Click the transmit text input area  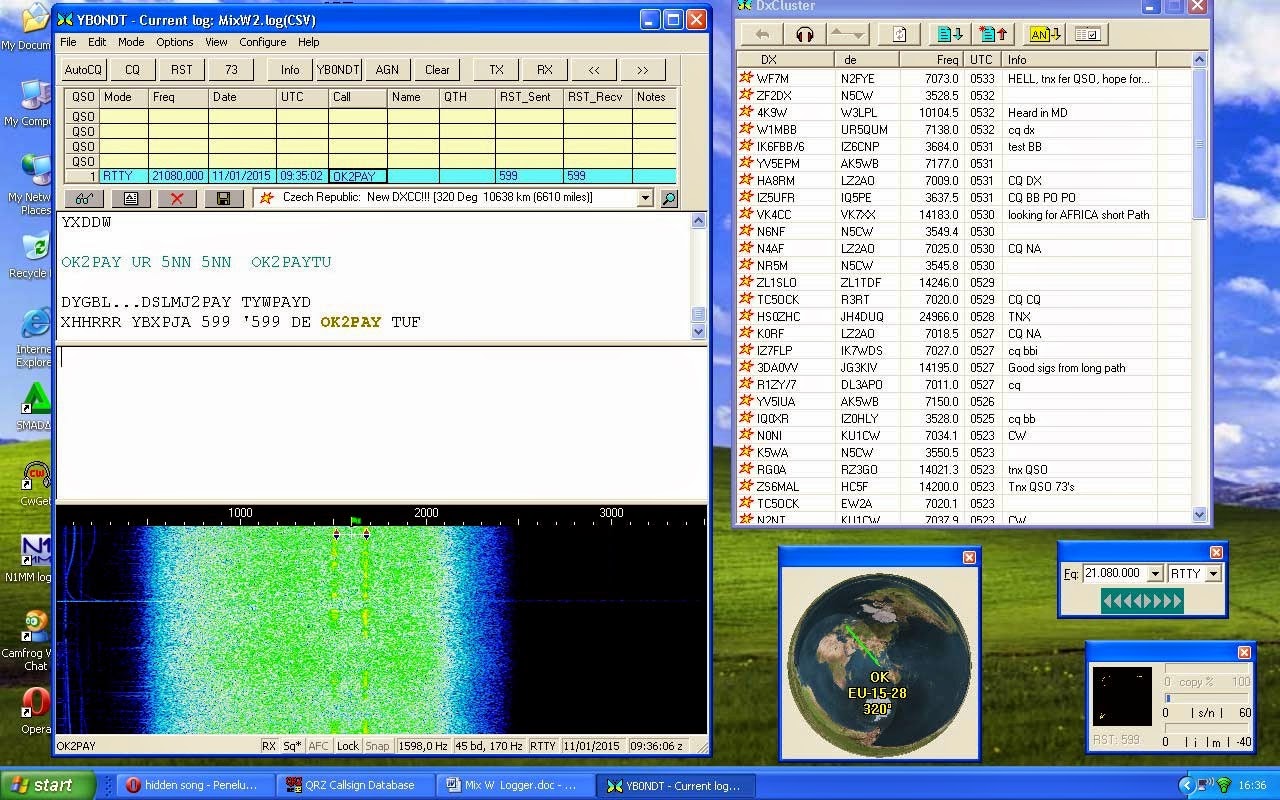381,423
